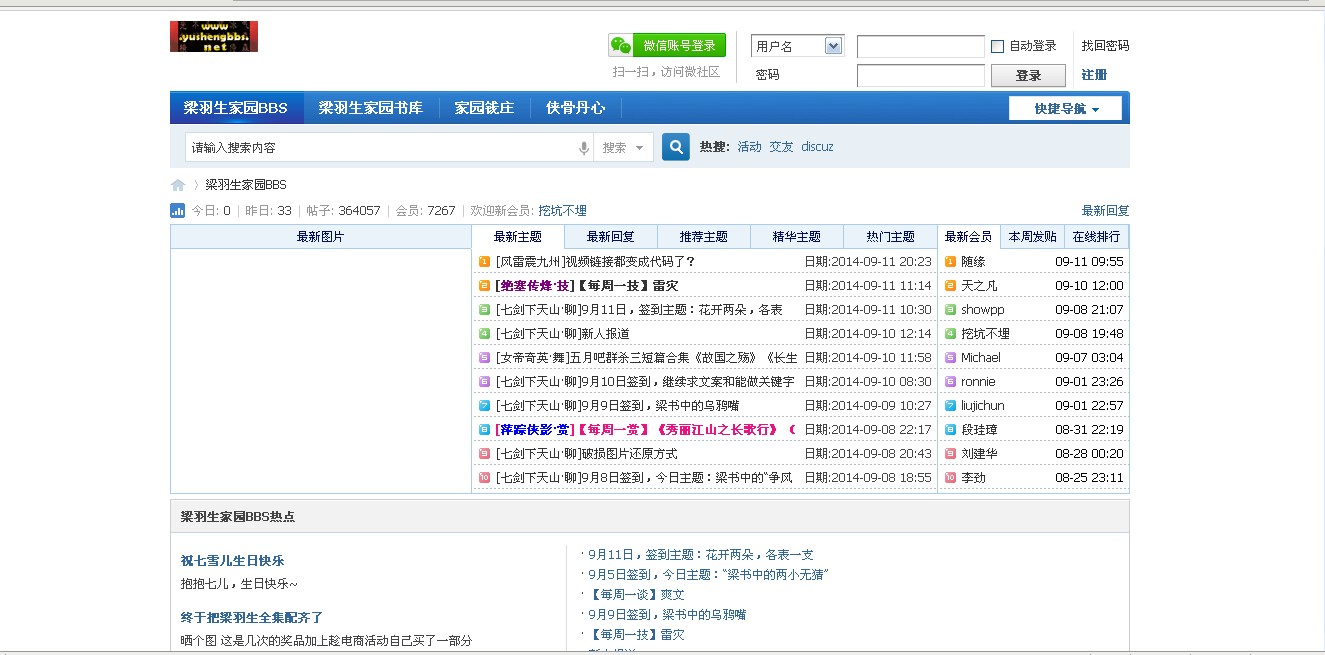The width and height of the screenshot is (1325, 655).
Task: Open the 用户名 login type dropdown
Action: pos(797,46)
